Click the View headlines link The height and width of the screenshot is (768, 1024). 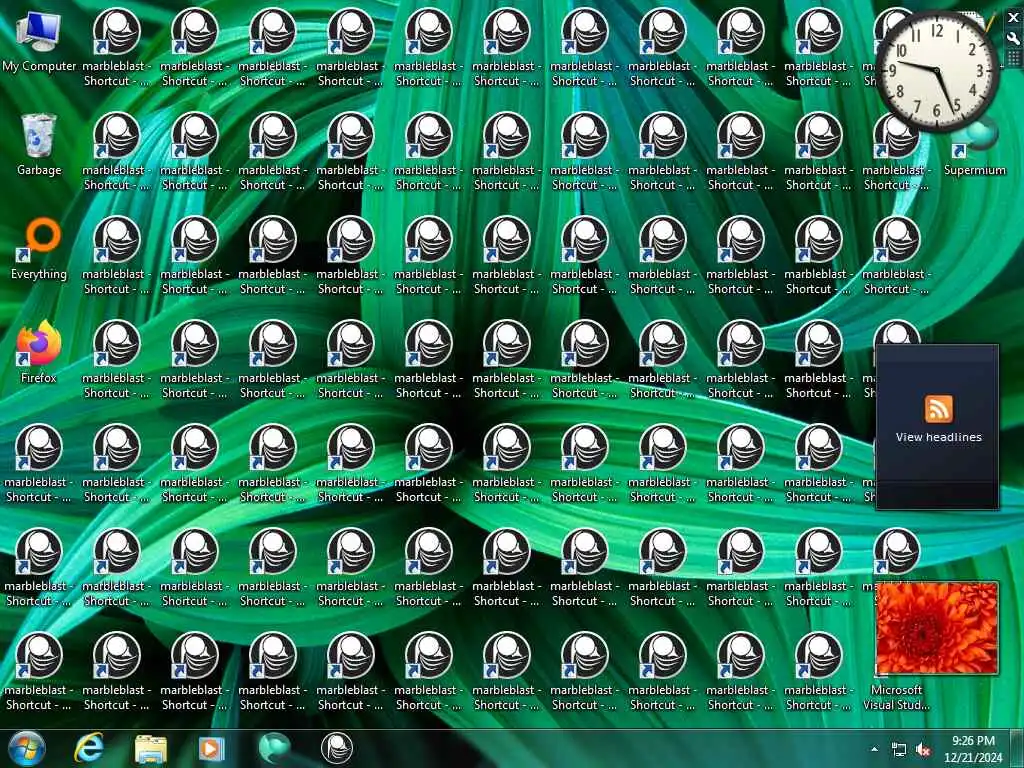point(938,438)
